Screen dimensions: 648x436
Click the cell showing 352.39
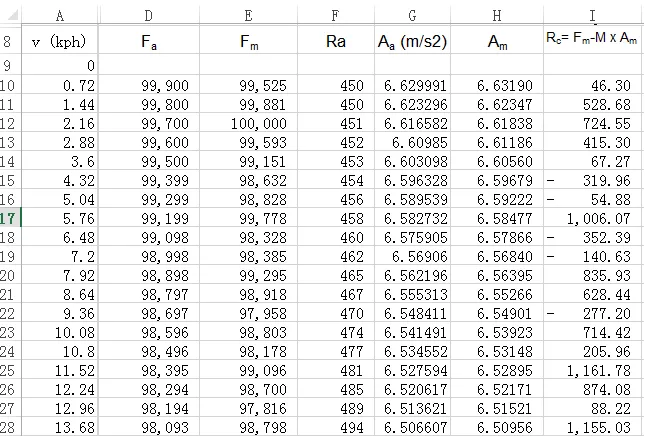[593, 237]
